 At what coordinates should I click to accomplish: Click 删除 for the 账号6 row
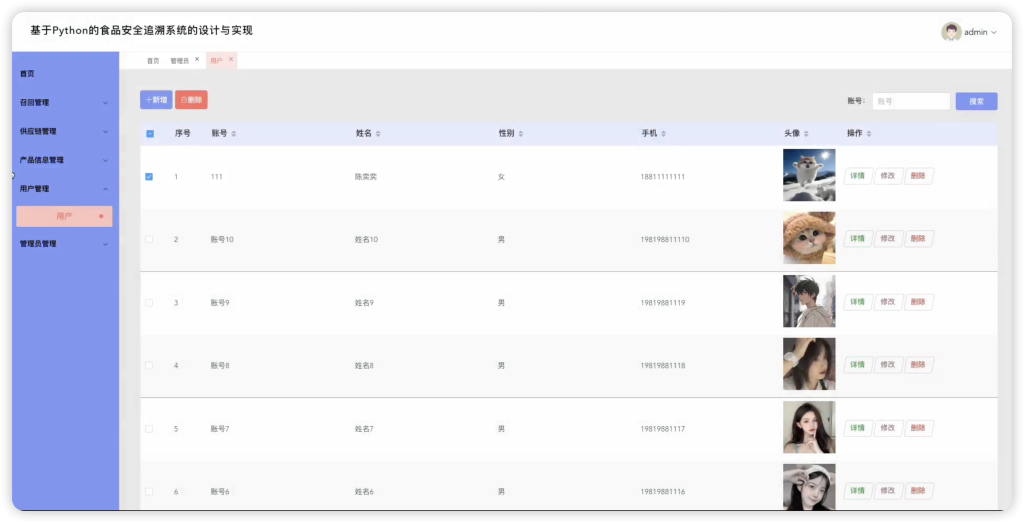[x=918, y=491]
